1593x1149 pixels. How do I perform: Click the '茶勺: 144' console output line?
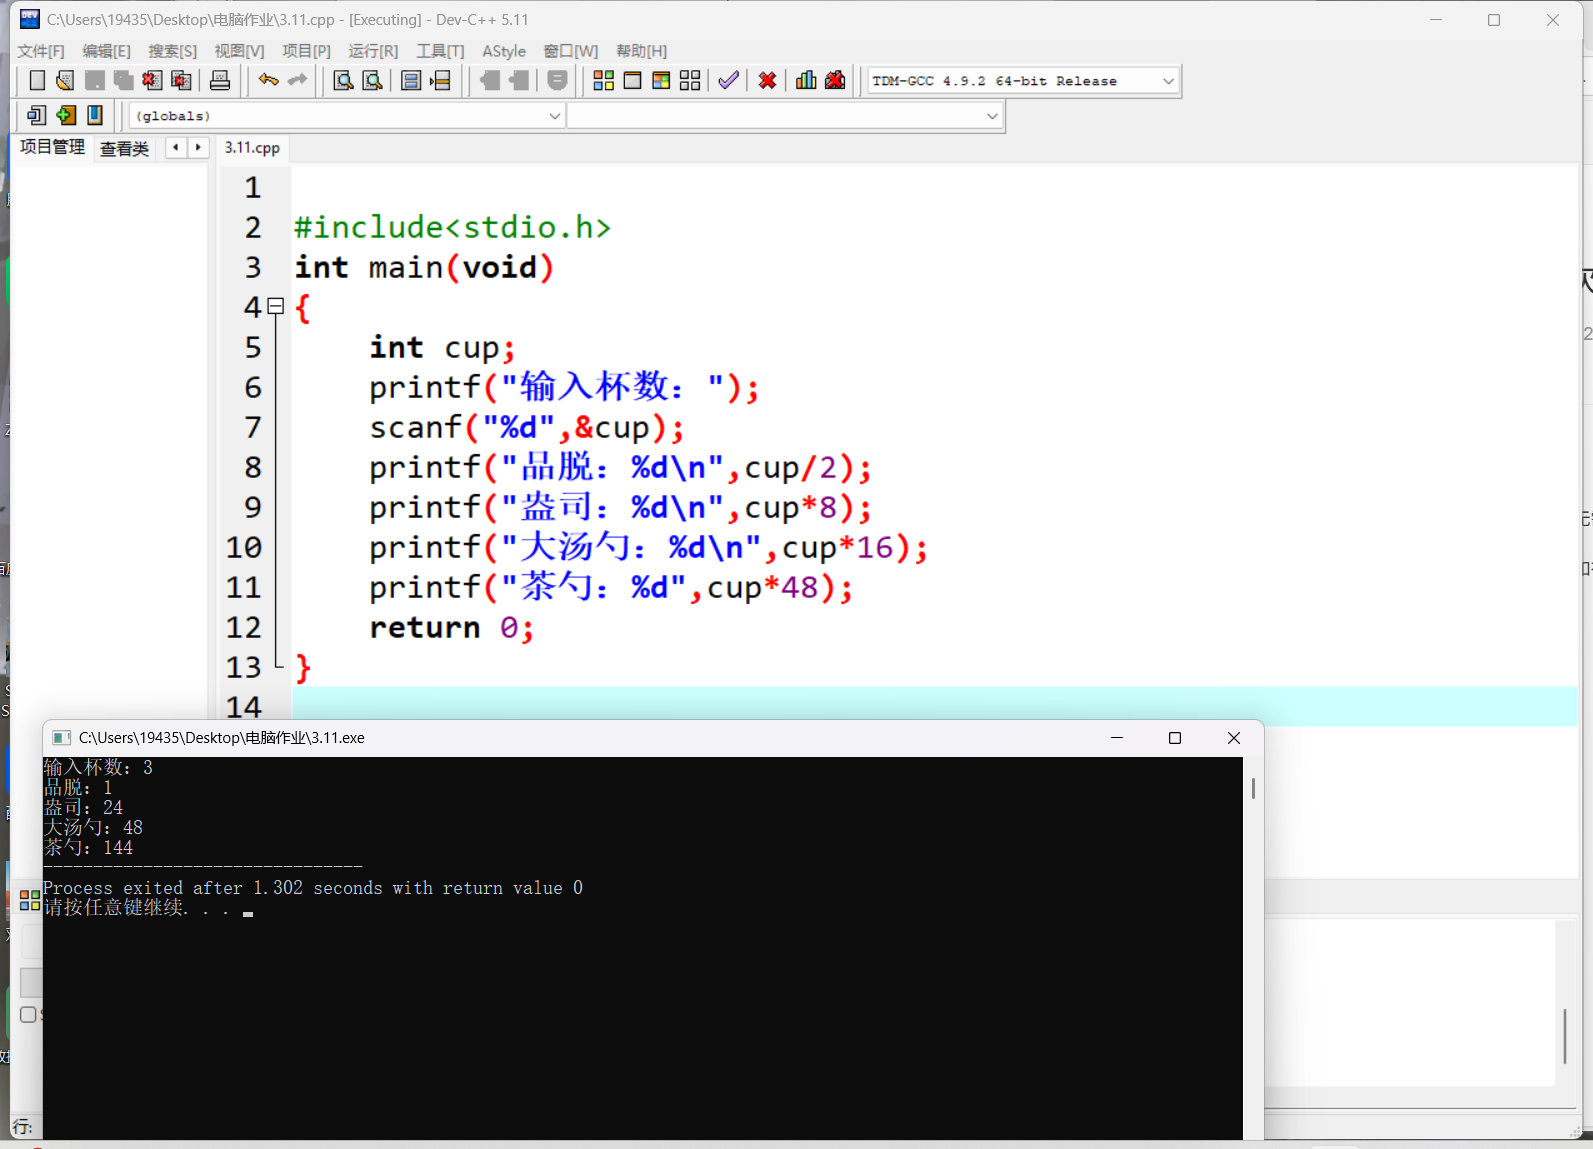(x=88, y=848)
